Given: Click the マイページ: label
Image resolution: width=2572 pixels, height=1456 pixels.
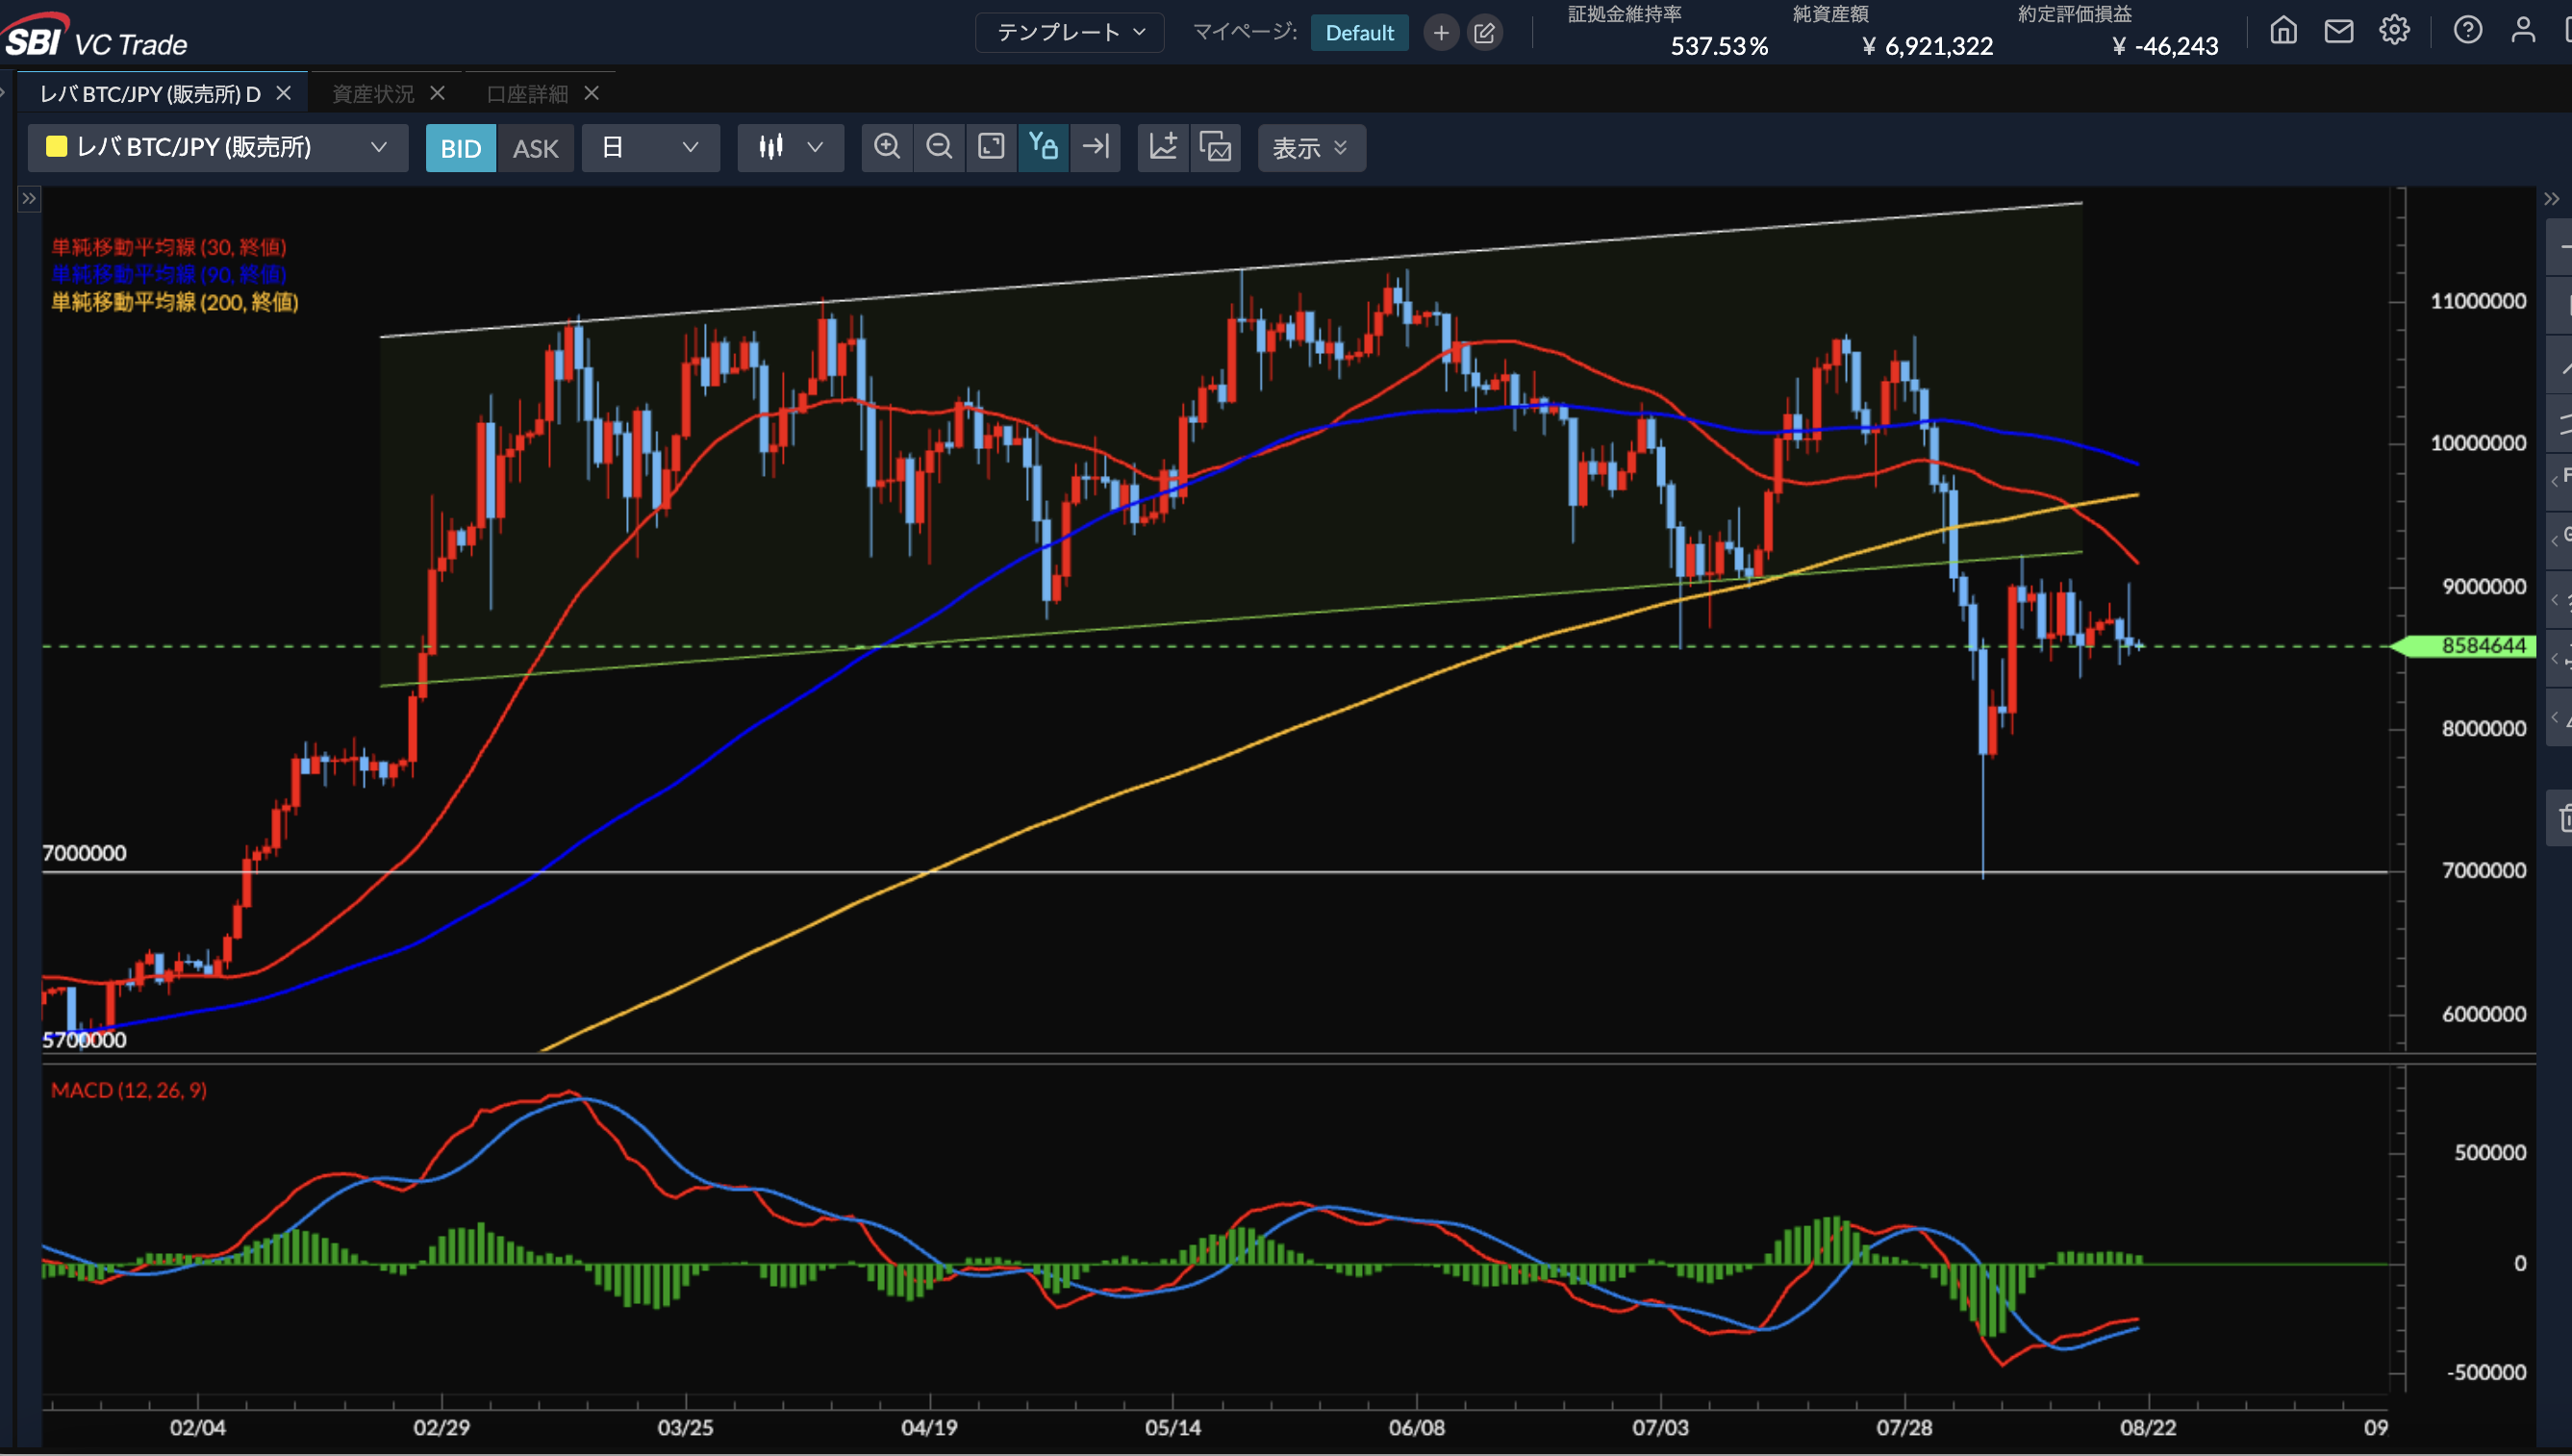Looking at the screenshot, I should 1245,32.
